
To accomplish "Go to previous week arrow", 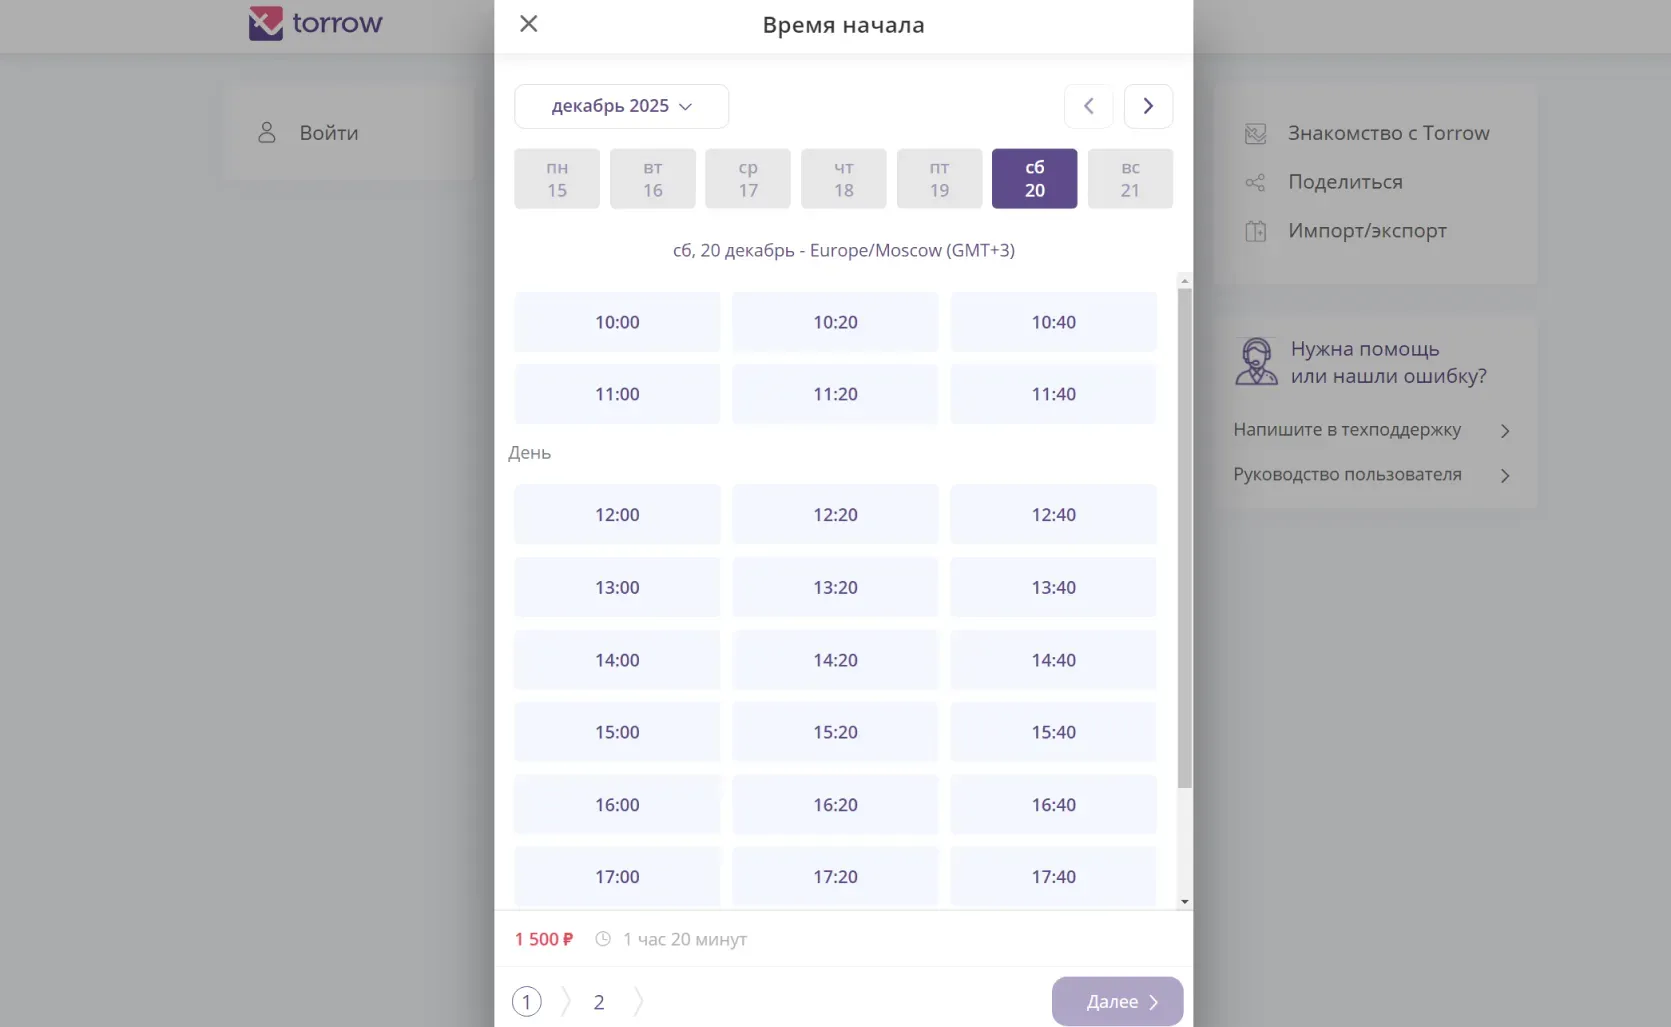I will 1089,106.
